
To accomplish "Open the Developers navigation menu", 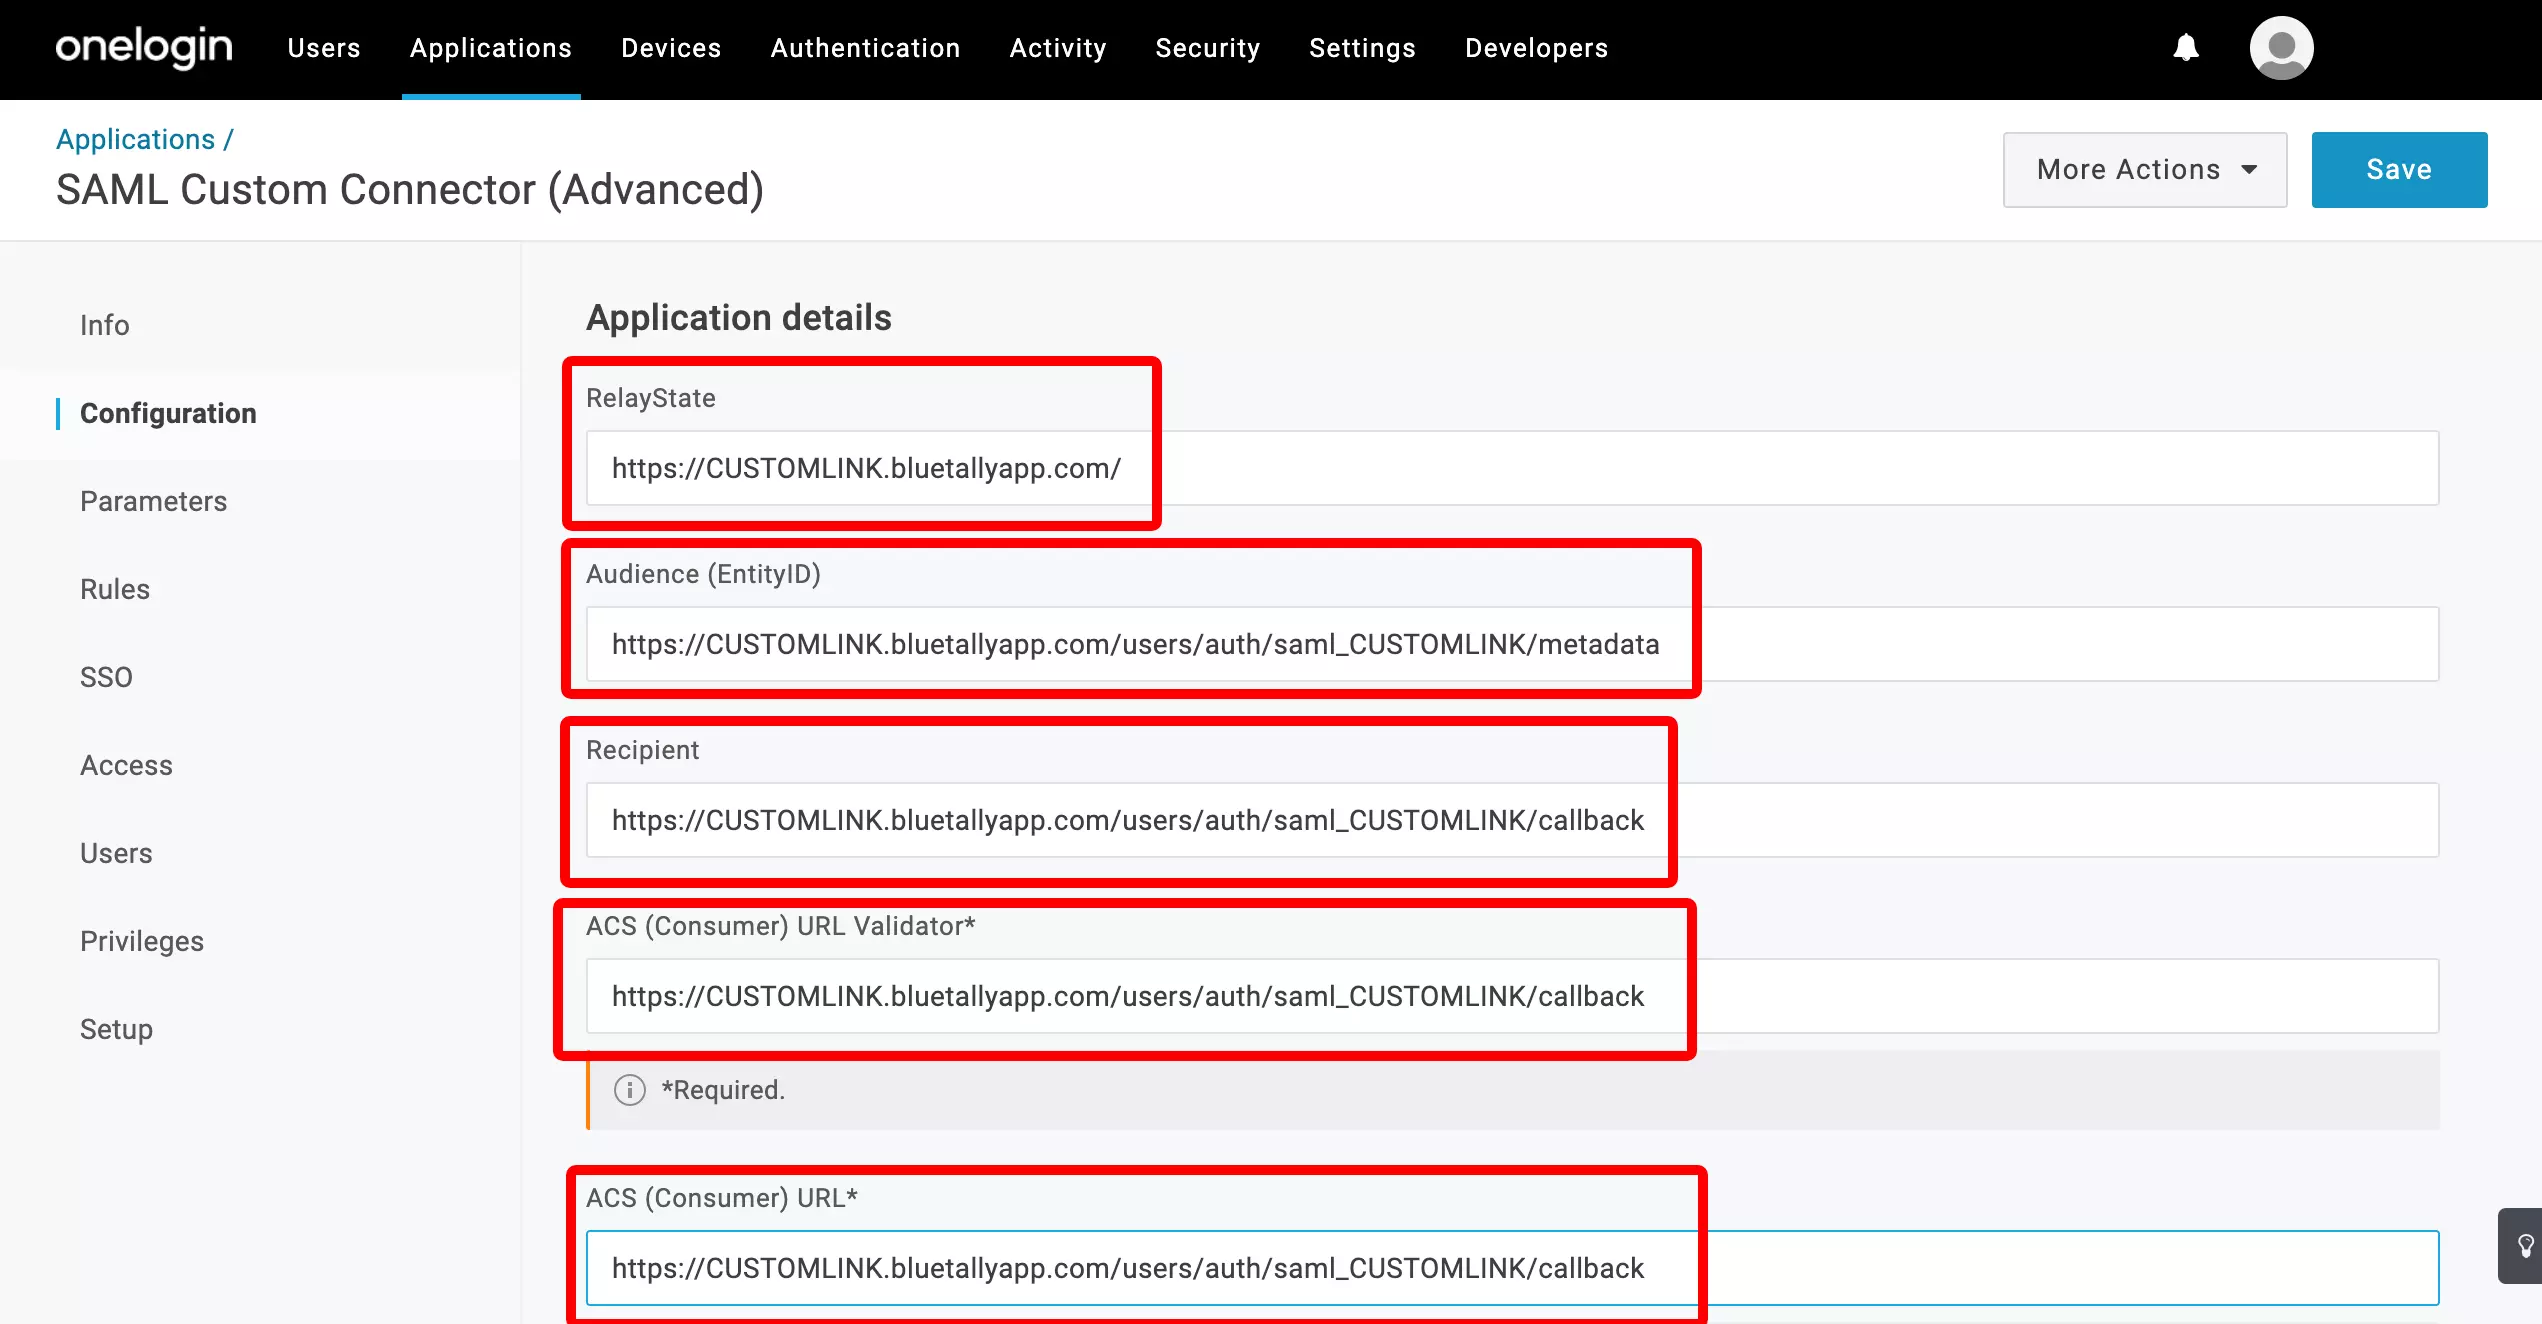I will coord(1537,48).
